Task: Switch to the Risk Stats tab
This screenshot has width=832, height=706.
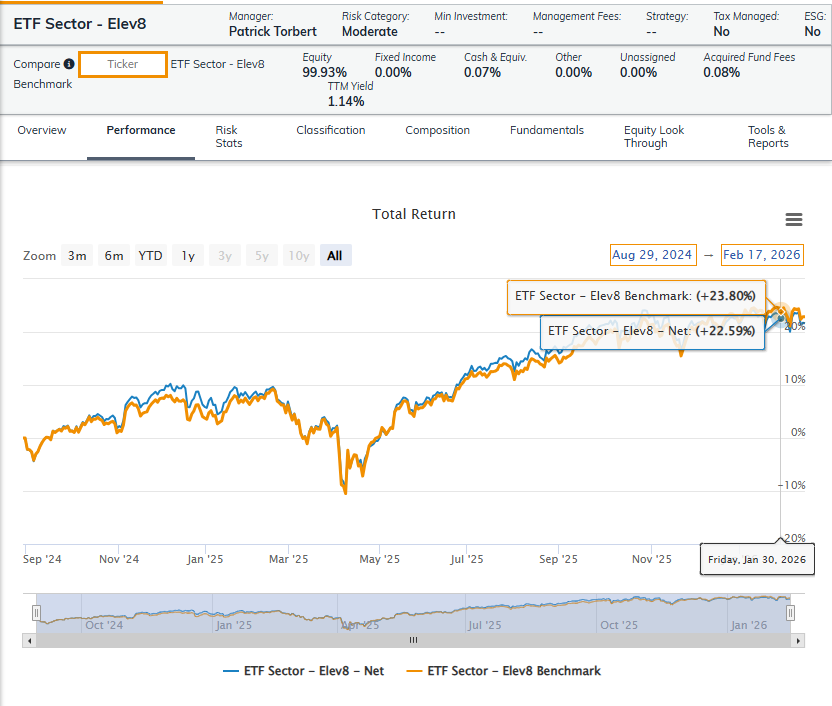Action: 228,136
